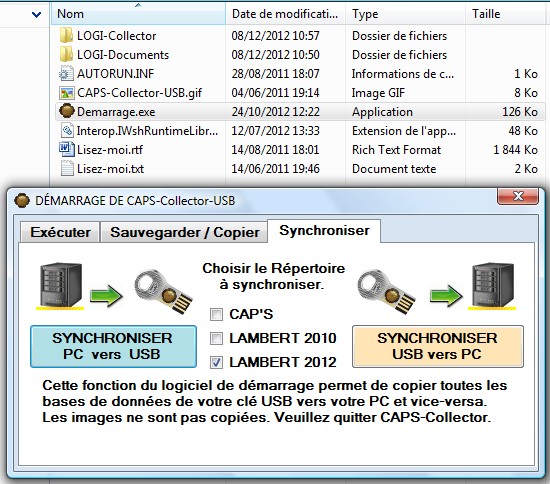
Task: Select the Interop.IWshRuntimeLibr... file name
Action: click(x=147, y=131)
